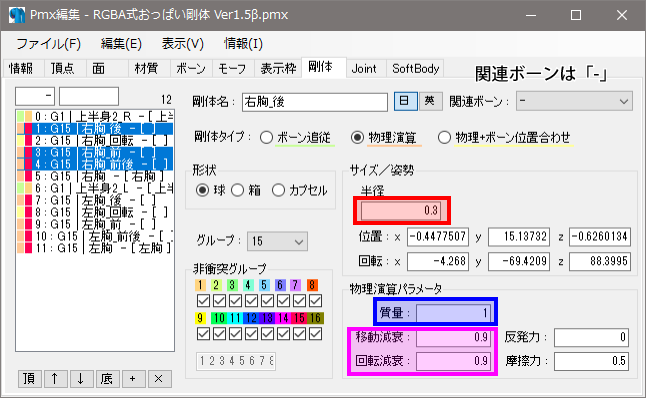The image size is (646, 398).
Task: Click the 底 move-to-bottom button
Action: 108,378
